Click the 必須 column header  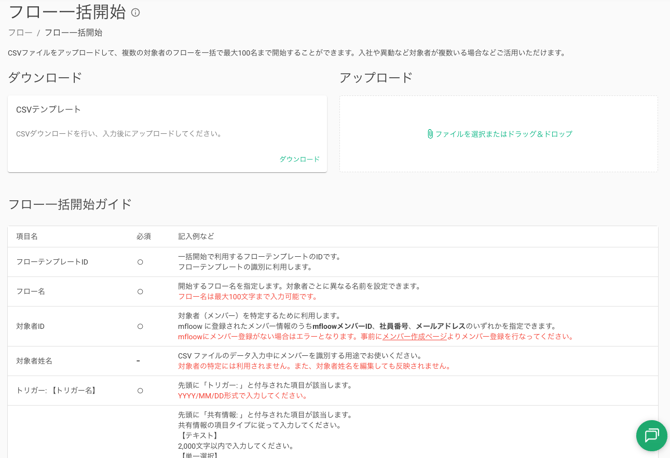[144, 236]
